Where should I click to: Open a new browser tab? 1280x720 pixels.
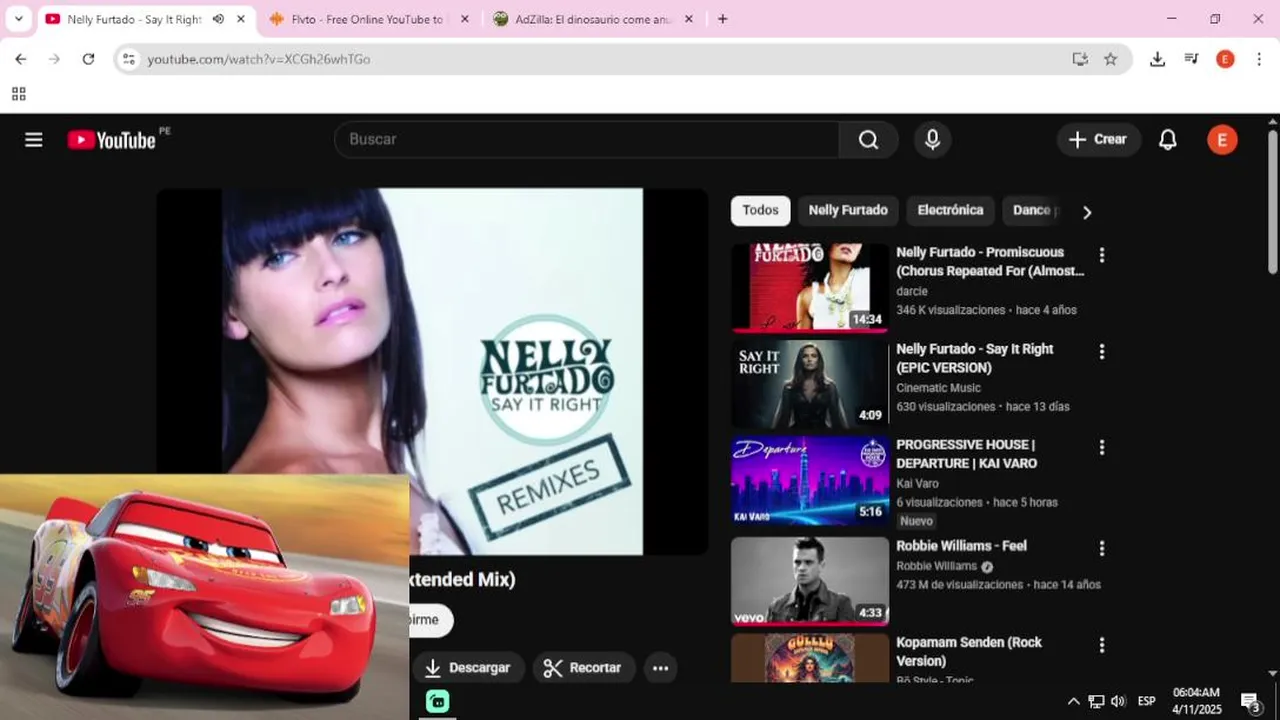(723, 19)
